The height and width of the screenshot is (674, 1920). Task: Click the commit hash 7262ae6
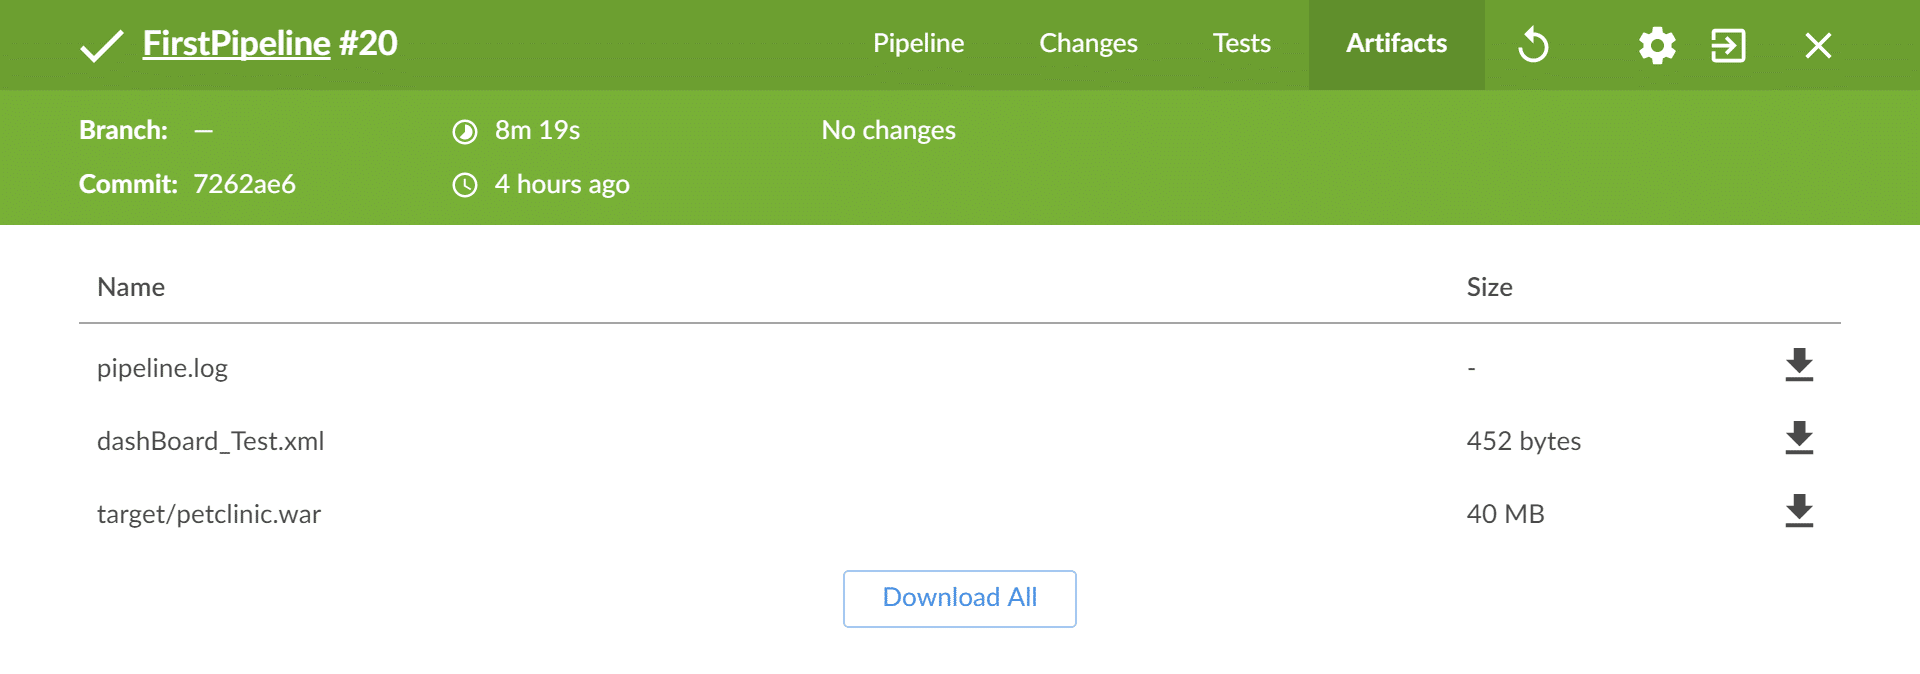pyautogui.click(x=244, y=185)
